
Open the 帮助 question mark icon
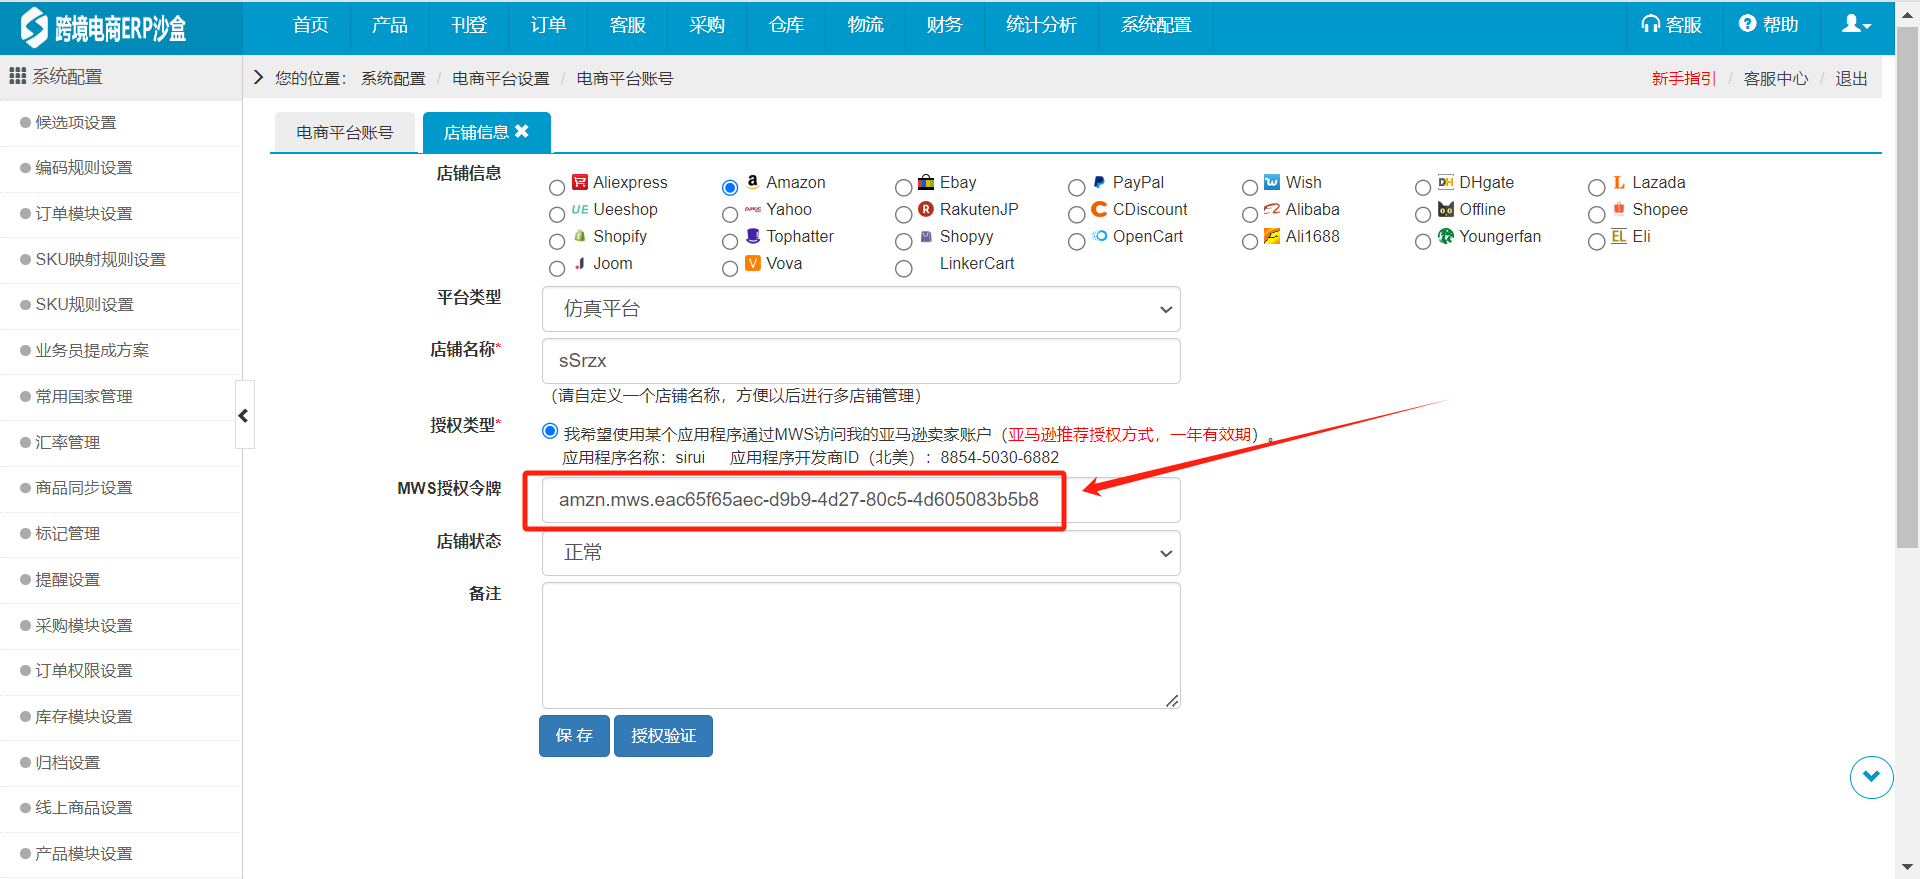pyautogui.click(x=1747, y=24)
